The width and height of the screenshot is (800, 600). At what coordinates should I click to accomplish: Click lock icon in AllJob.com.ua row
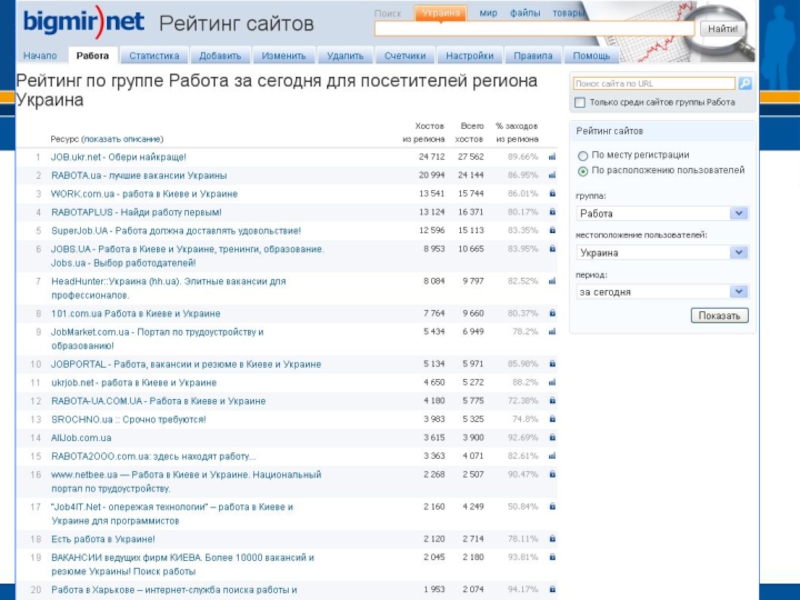[552, 438]
